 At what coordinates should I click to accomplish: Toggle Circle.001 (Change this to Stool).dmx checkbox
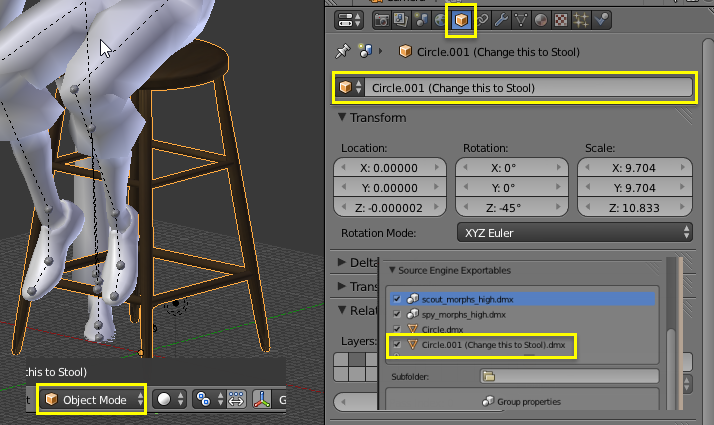(x=397, y=344)
